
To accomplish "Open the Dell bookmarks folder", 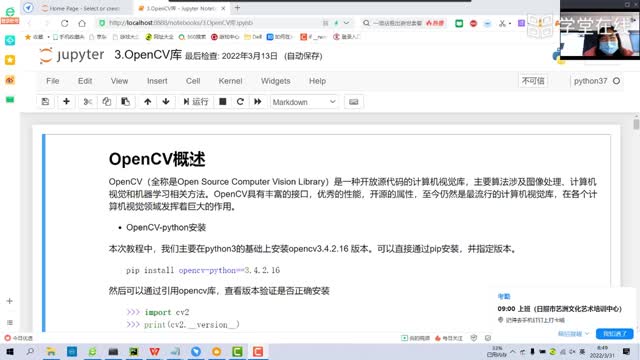I will [x=253, y=37].
